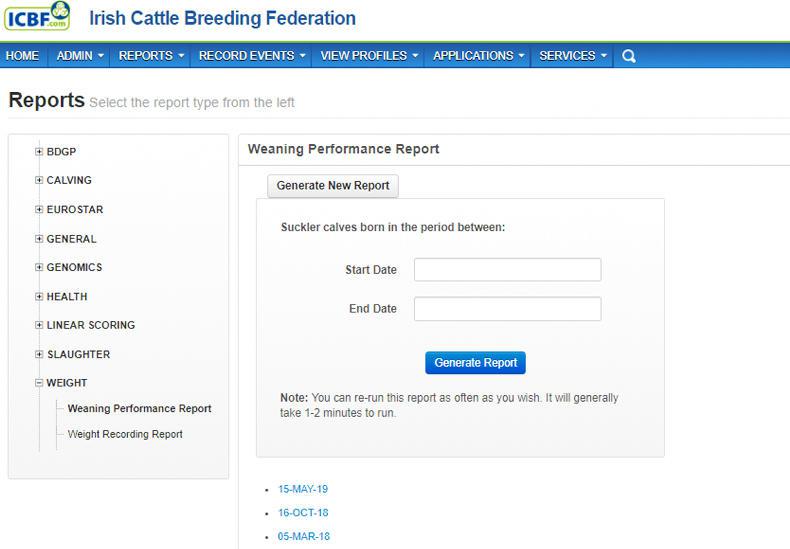
Task: Expand the BDGP tree node
Action: point(39,152)
